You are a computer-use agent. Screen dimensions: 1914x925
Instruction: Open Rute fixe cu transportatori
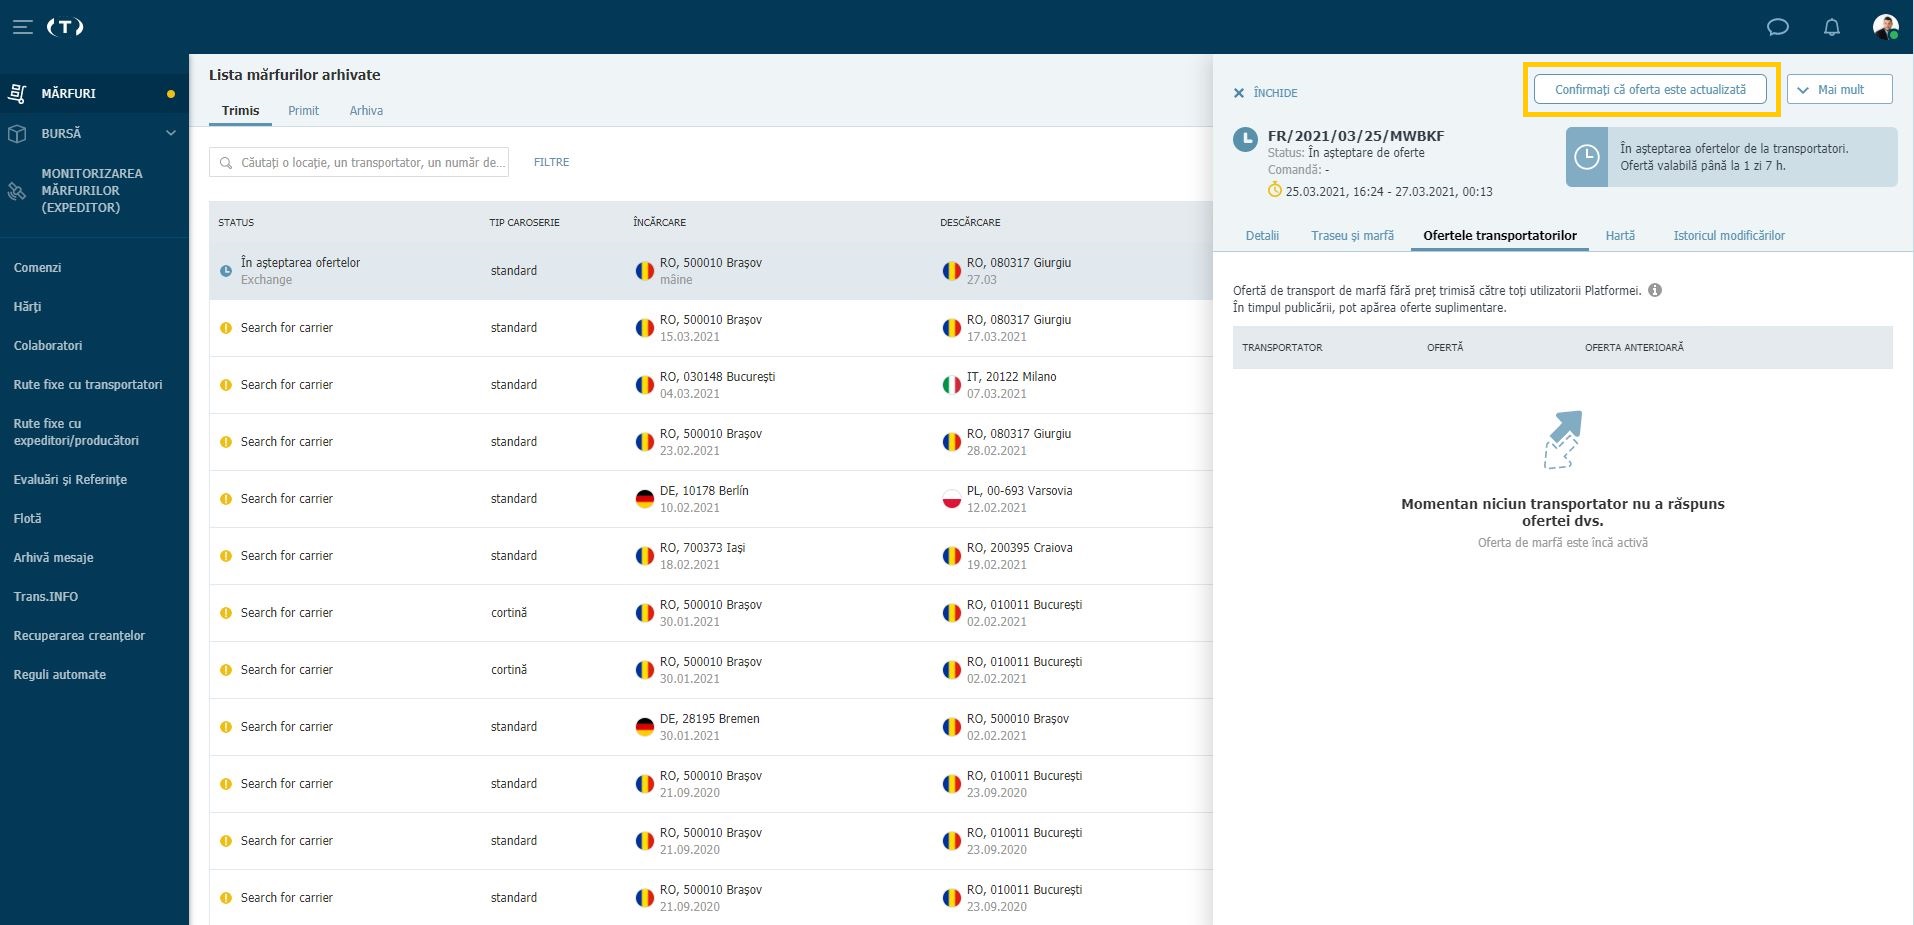click(x=88, y=385)
